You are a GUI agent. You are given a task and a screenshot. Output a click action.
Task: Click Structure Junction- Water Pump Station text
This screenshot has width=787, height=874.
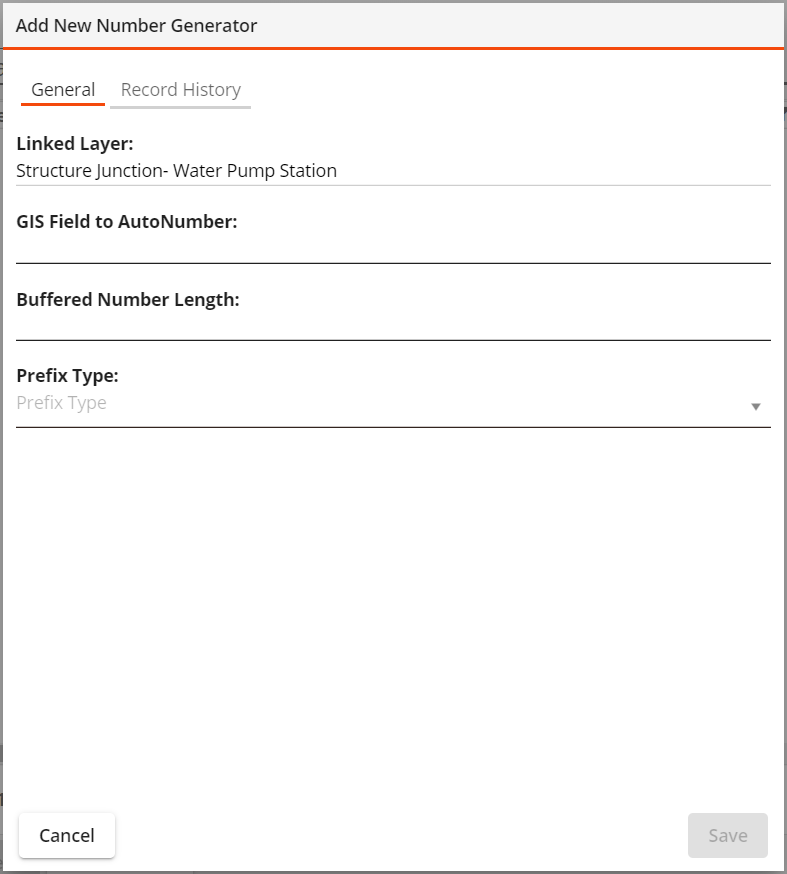[176, 171]
